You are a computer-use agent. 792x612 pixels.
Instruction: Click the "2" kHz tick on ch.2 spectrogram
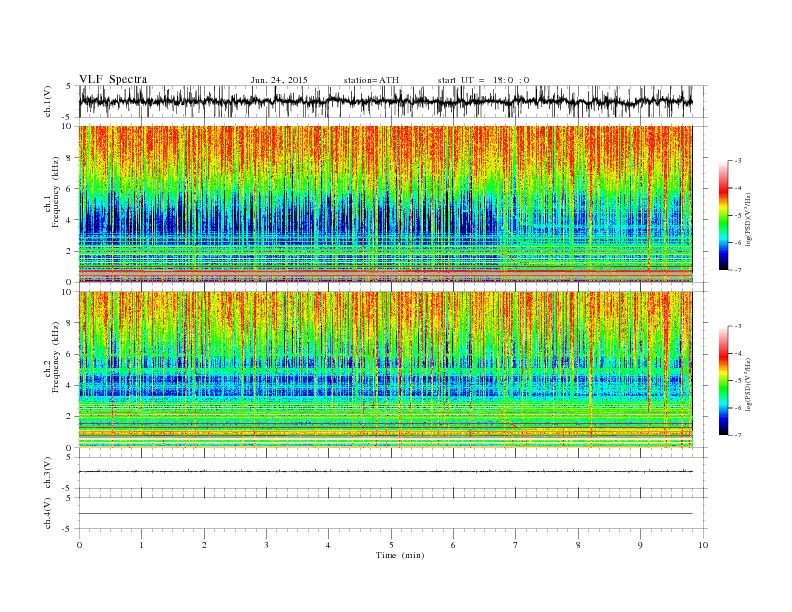coord(70,417)
